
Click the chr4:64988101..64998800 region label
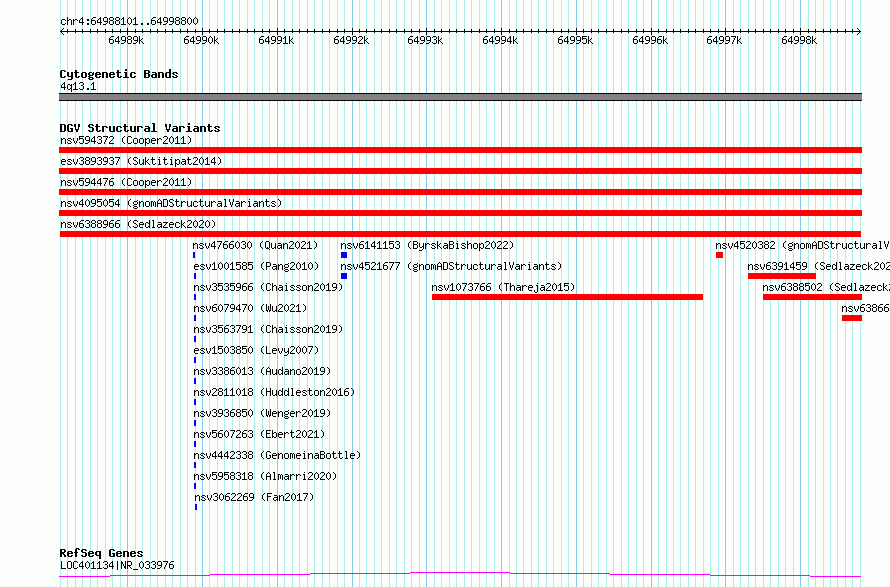click(x=129, y=22)
